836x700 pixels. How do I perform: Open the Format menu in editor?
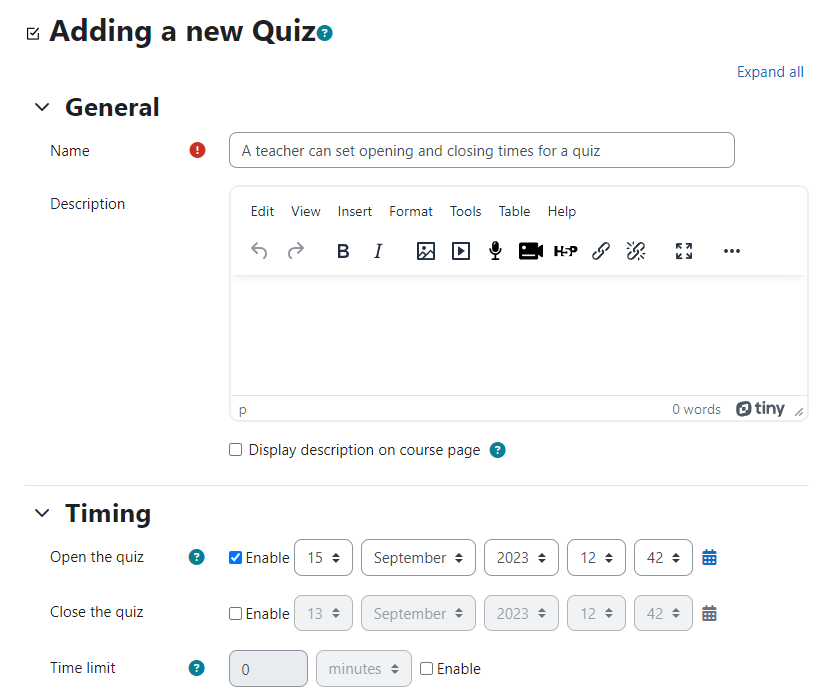[411, 212]
